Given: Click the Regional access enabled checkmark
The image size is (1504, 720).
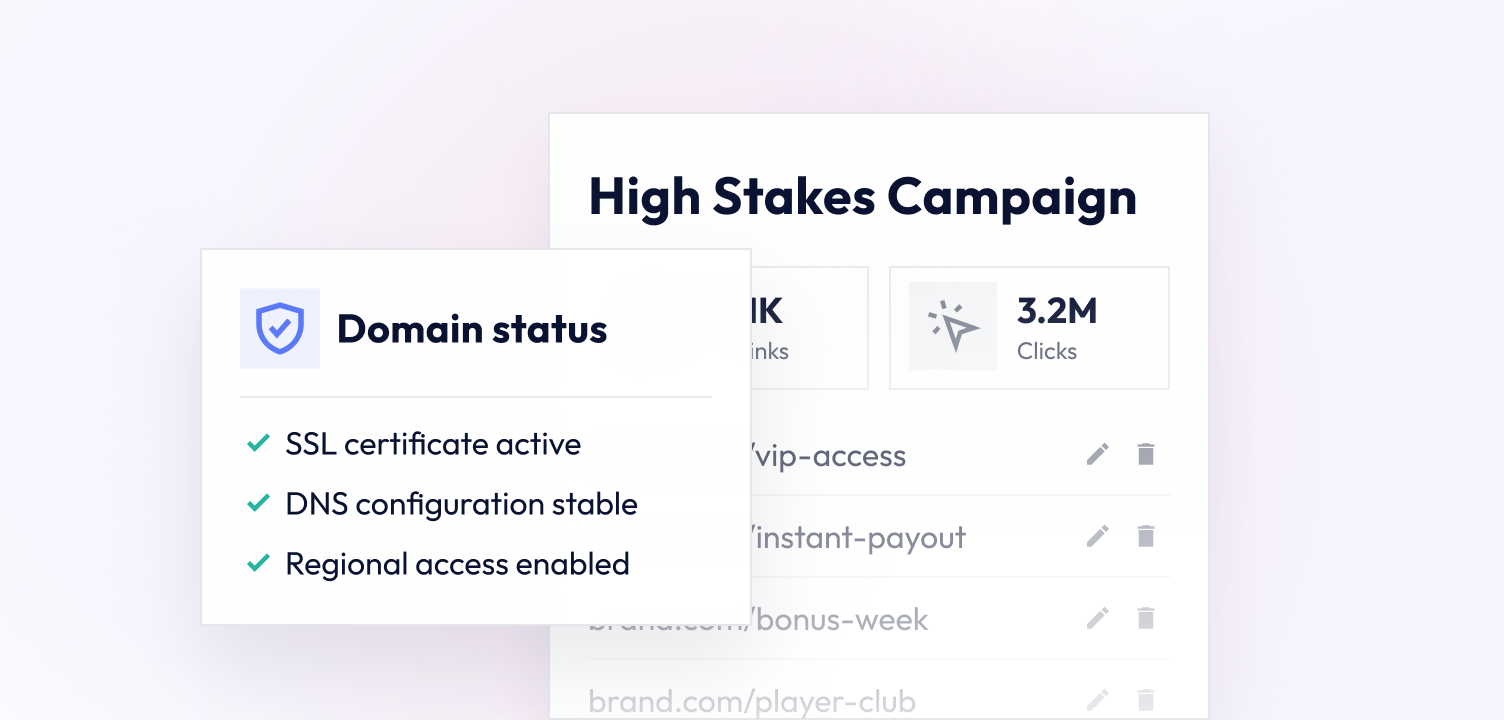Looking at the screenshot, I should [258, 564].
